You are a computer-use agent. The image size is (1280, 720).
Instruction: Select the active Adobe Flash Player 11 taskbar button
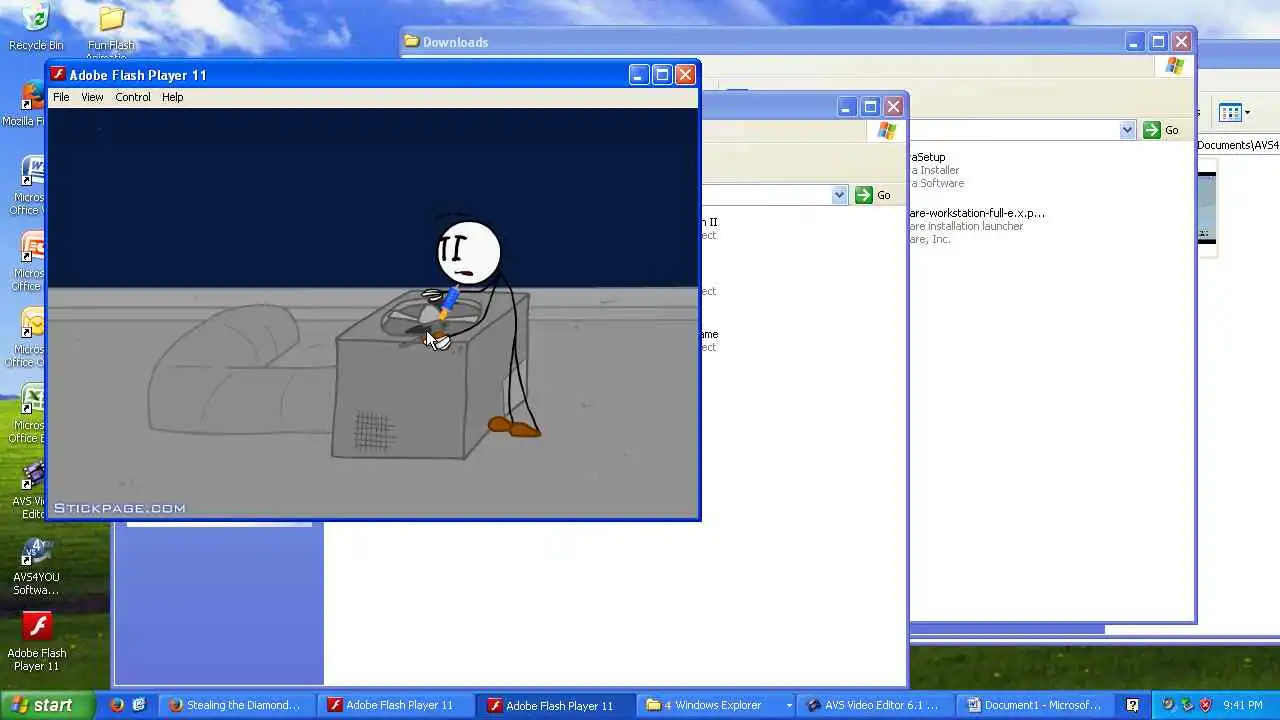pos(556,705)
